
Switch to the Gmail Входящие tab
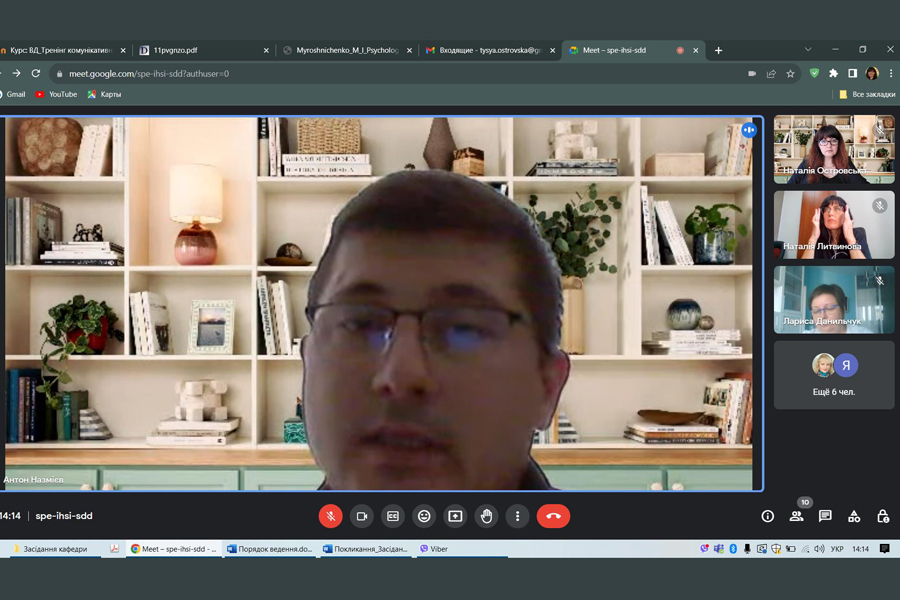point(483,50)
